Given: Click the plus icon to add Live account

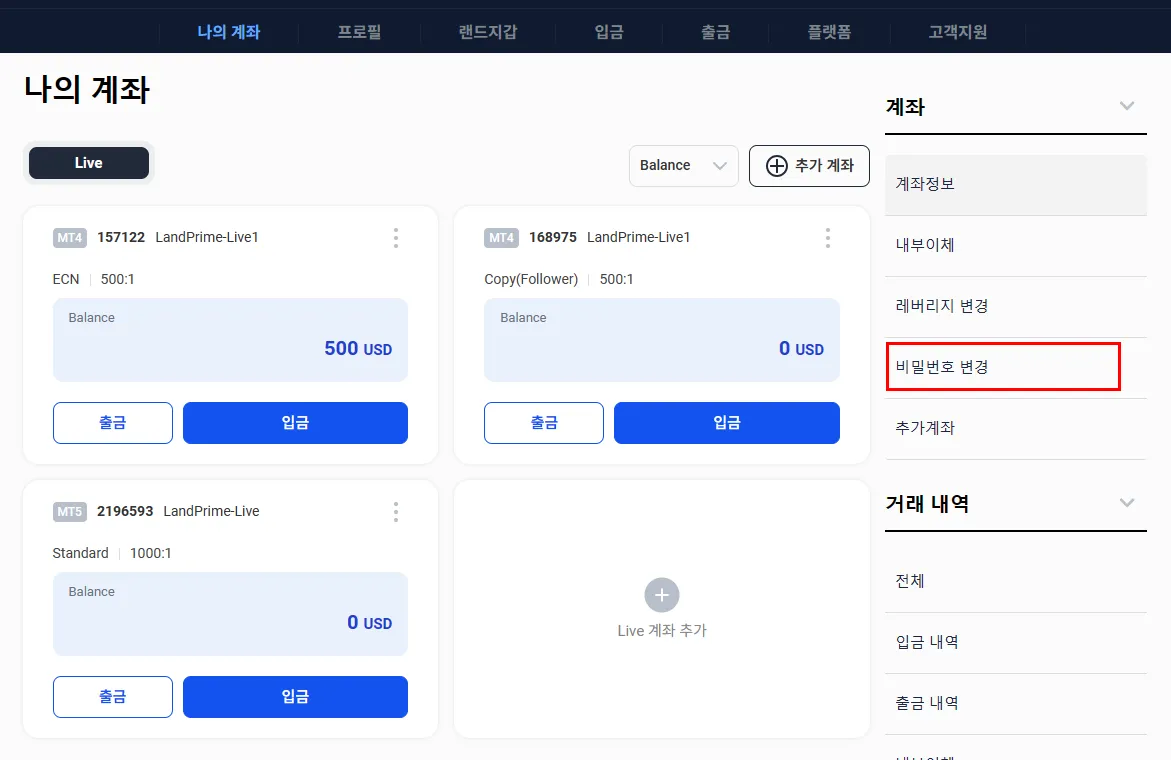Looking at the screenshot, I should (x=661, y=595).
